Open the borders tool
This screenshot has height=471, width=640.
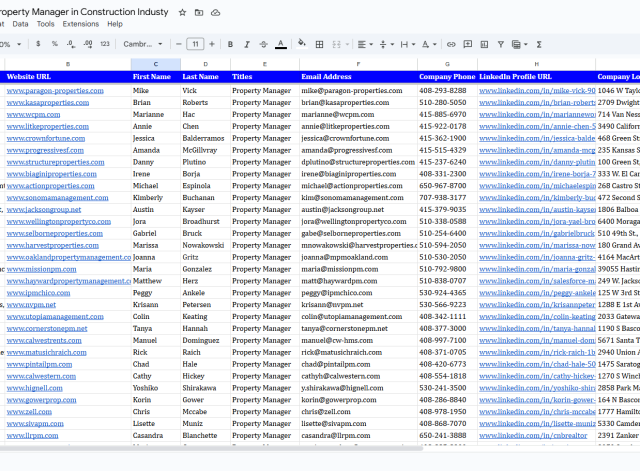(320, 44)
